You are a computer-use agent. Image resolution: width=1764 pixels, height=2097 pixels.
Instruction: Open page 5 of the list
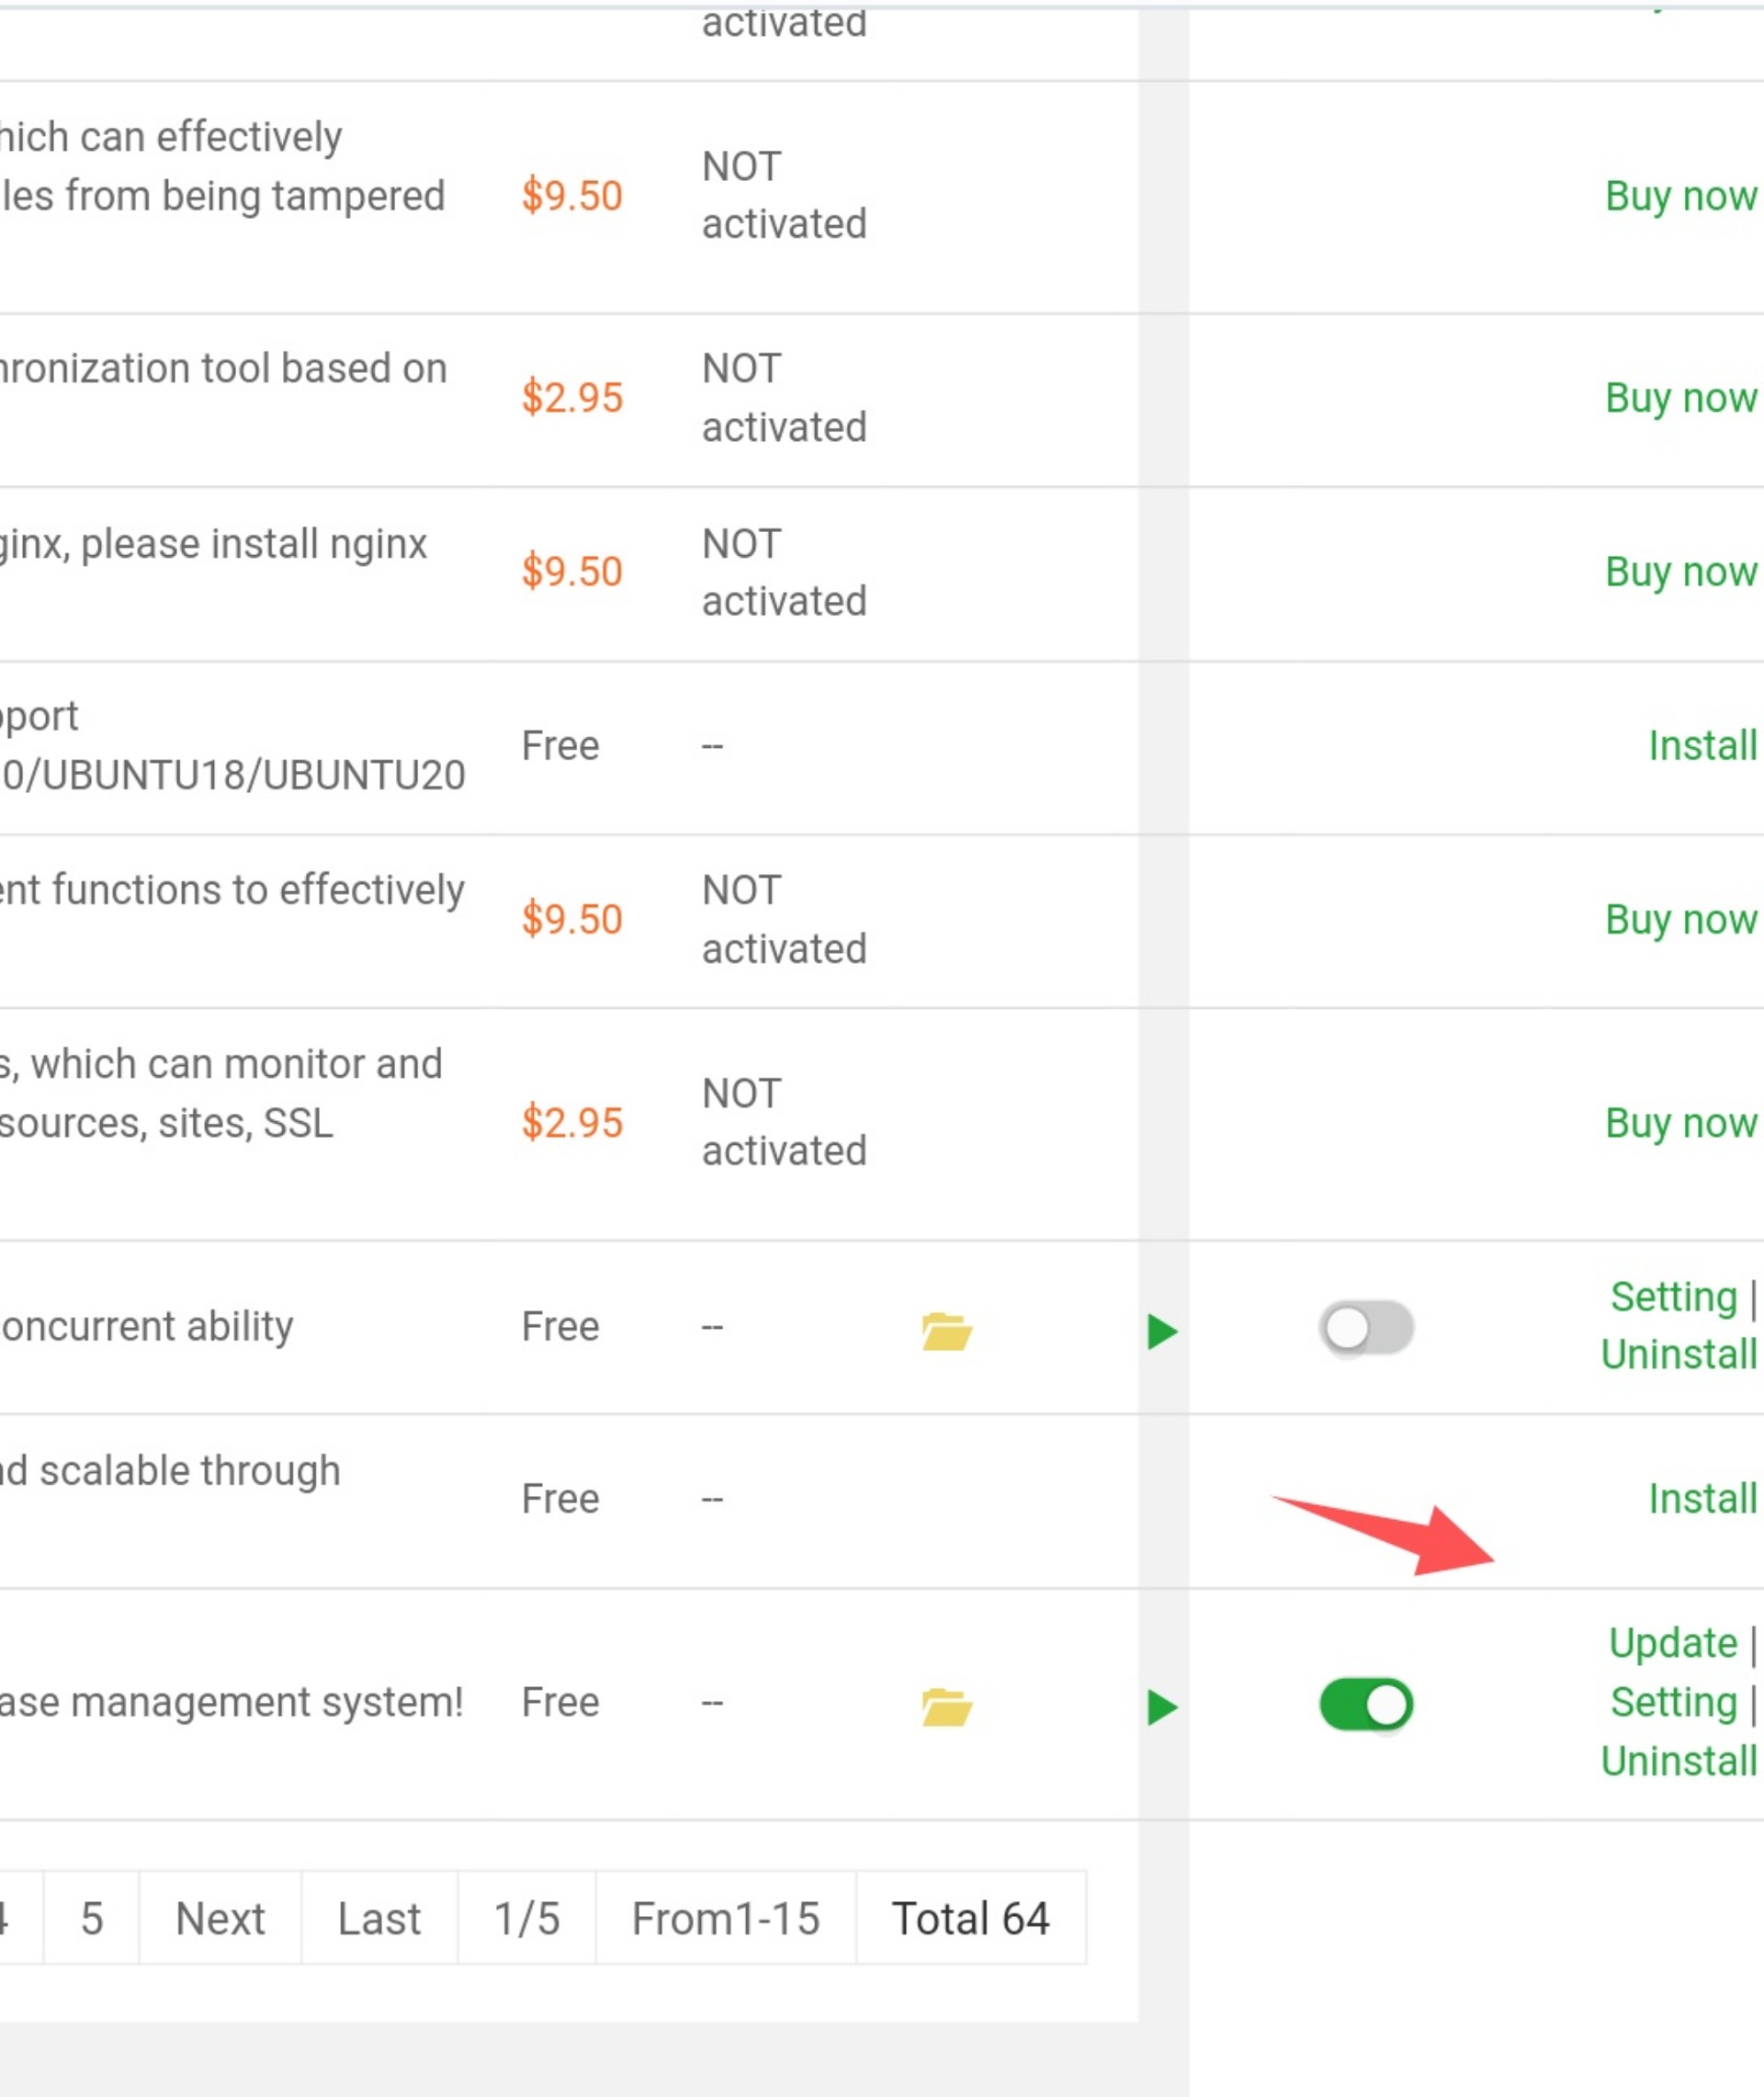[91, 1918]
